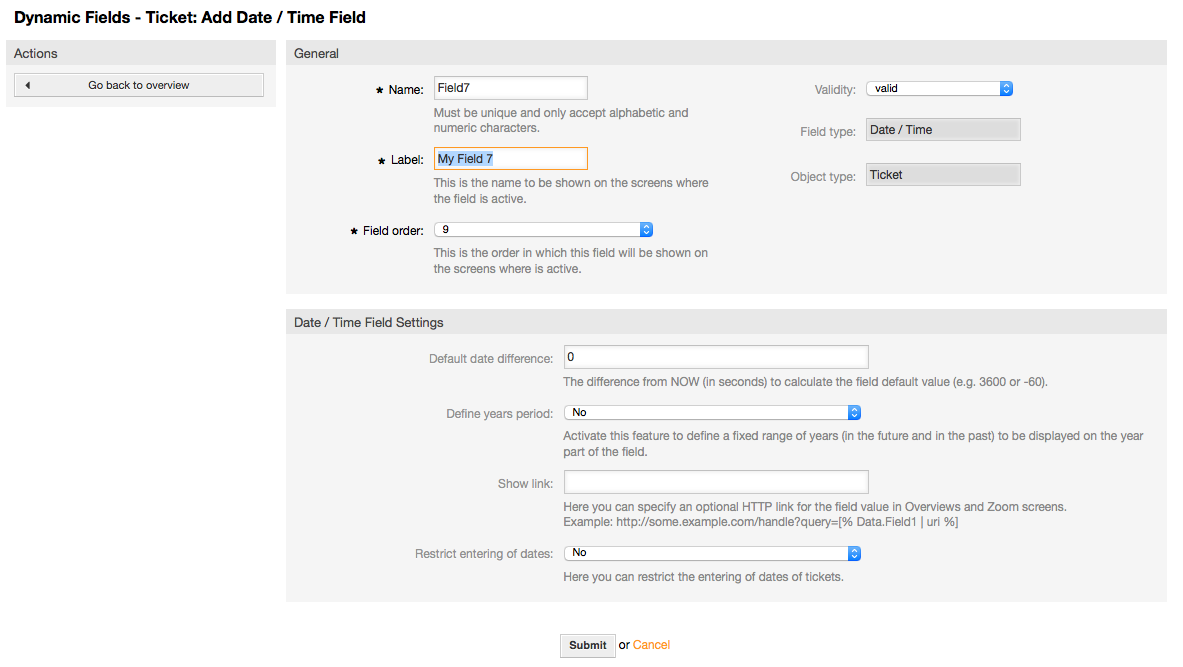
Task: Click the General section header
Action: (x=725, y=54)
